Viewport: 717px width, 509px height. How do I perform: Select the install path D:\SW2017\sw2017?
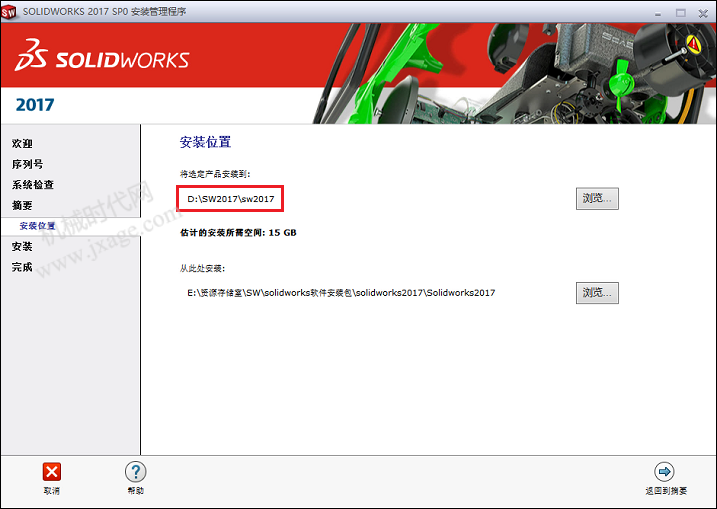(230, 199)
